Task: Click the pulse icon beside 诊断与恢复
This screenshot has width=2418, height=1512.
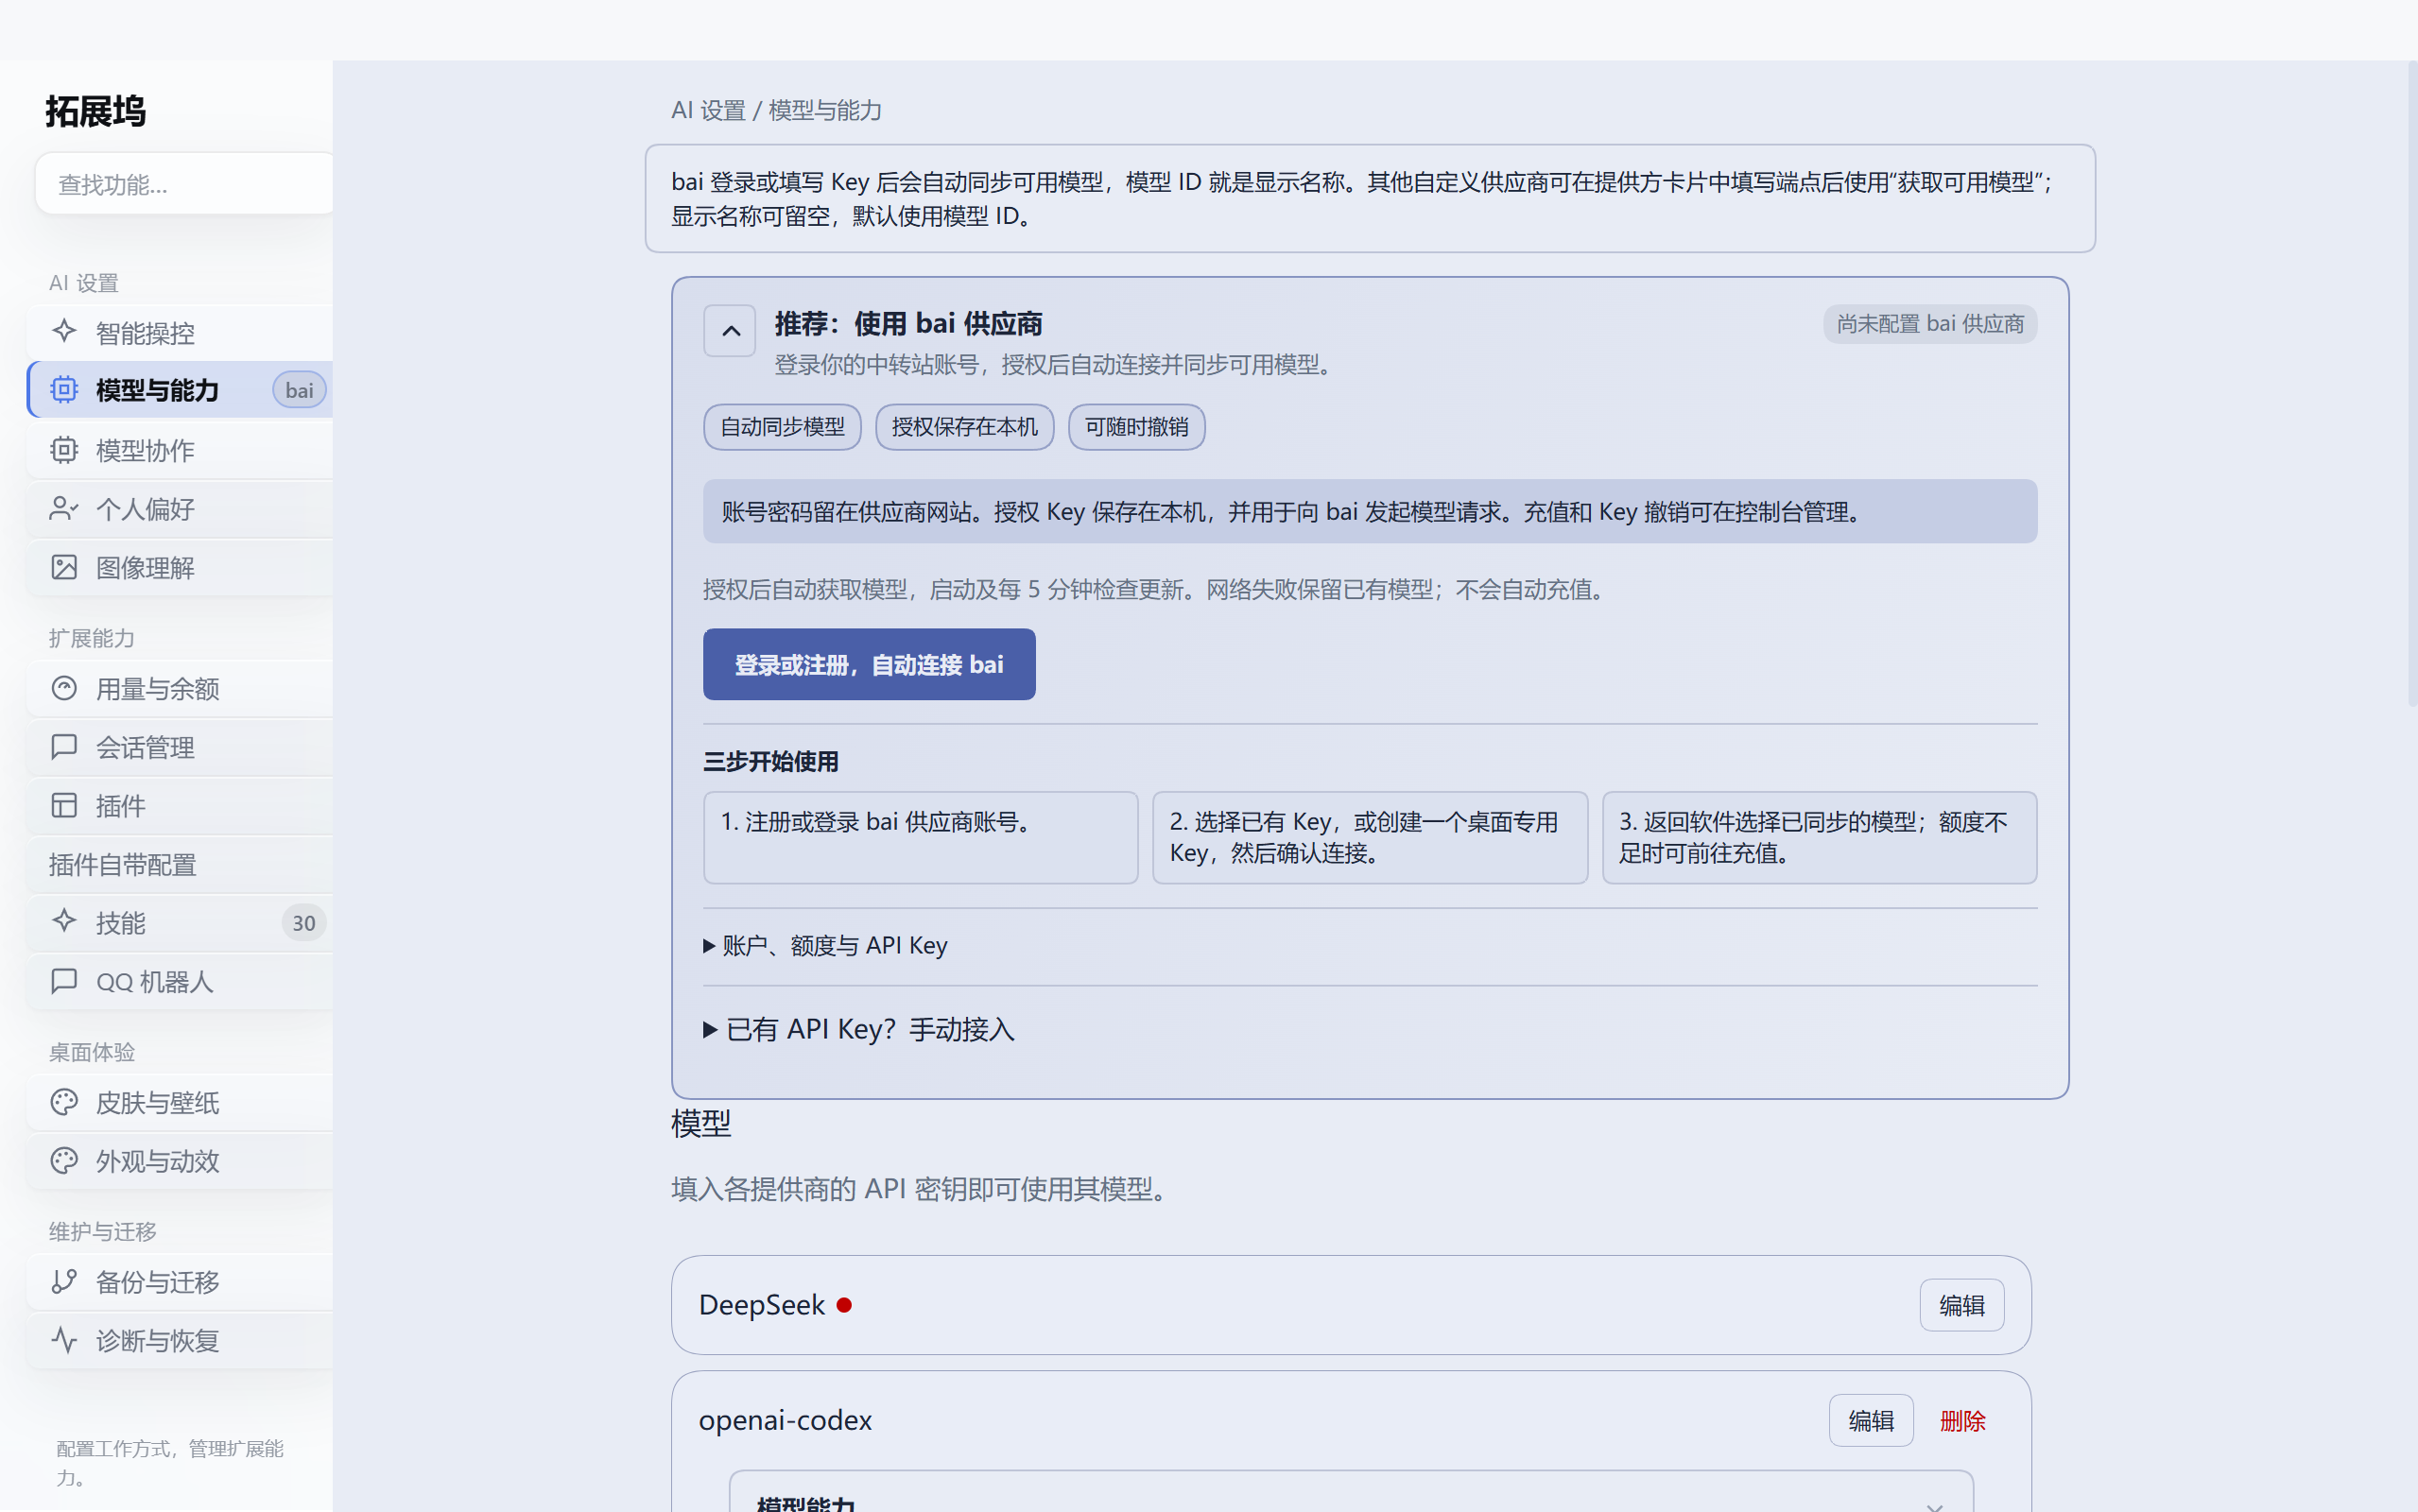Action: [x=64, y=1340]
